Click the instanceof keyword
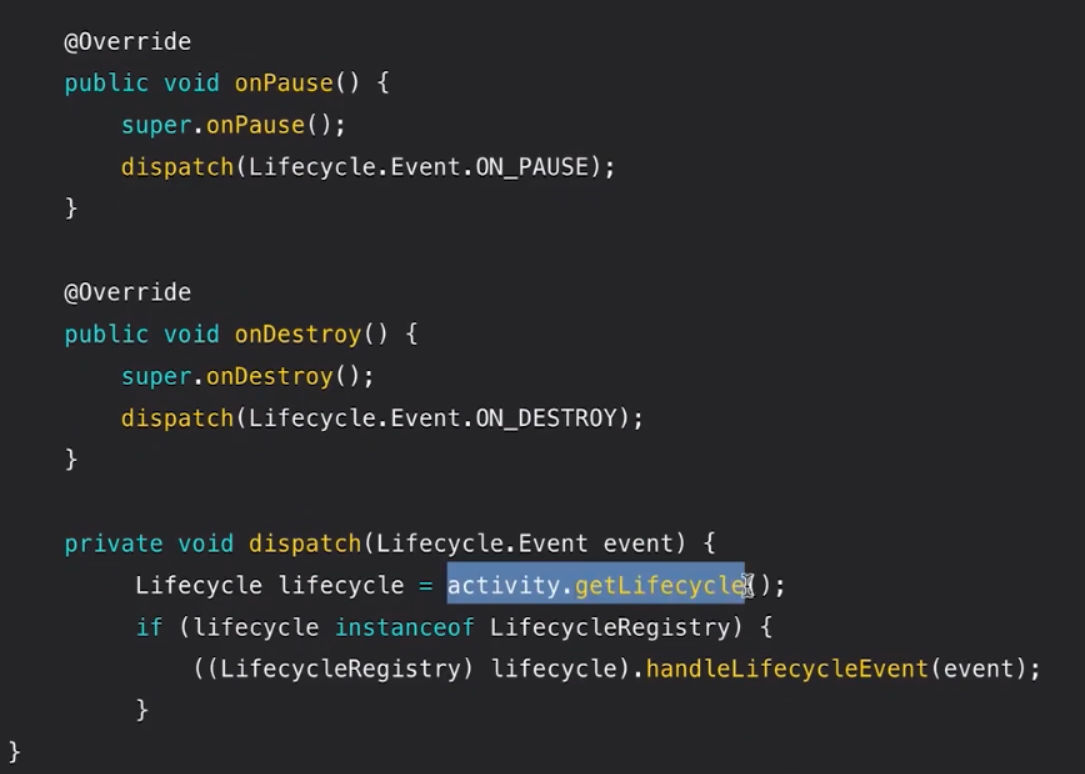 point(405,628)
